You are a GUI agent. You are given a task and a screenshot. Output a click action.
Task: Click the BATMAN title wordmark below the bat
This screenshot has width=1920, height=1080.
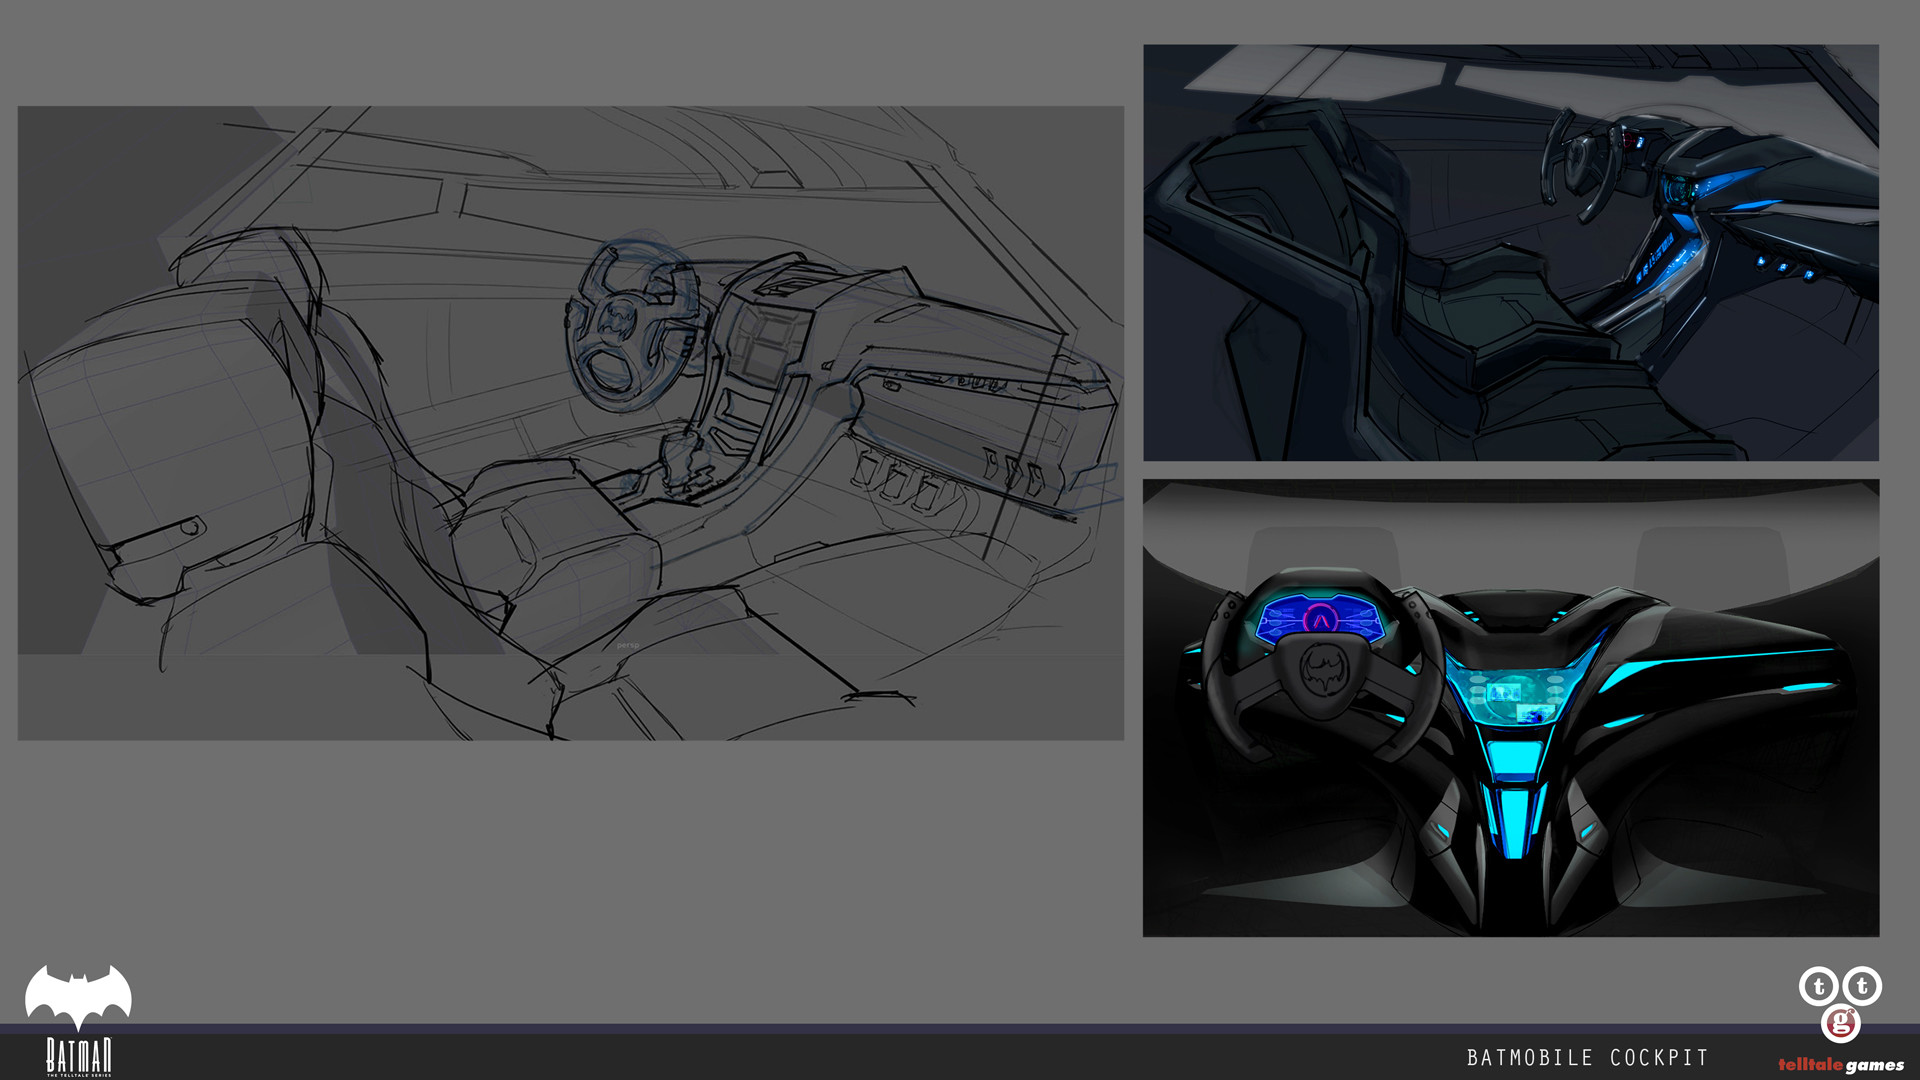coord(79,1055)
